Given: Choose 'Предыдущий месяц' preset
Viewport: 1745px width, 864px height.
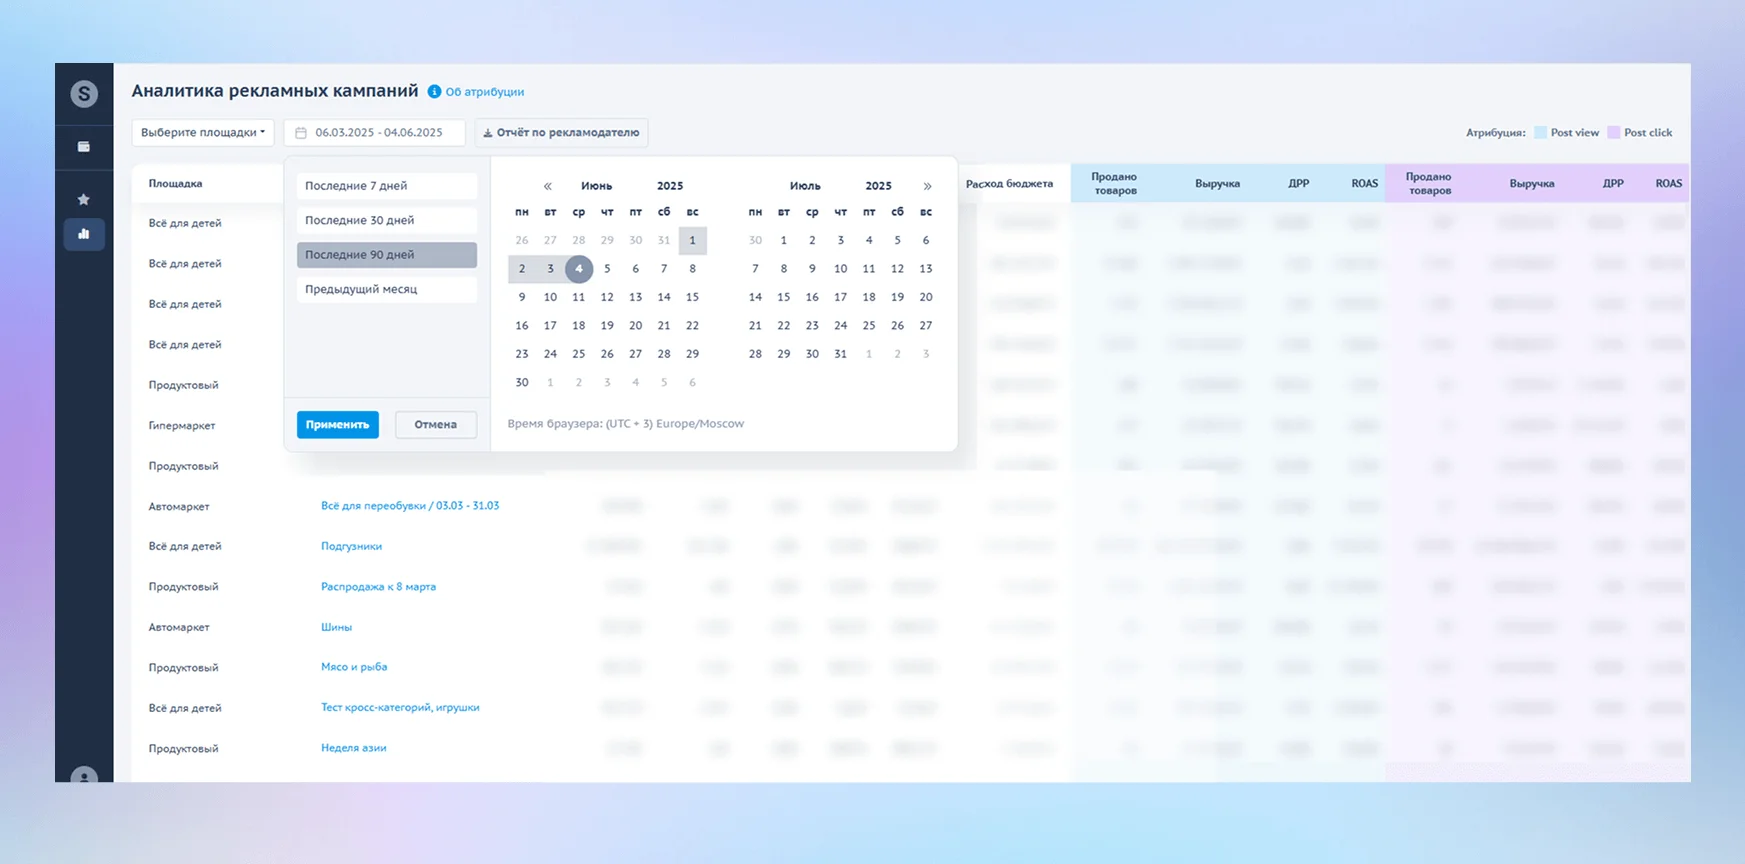Looking at the screenshot, I should tap(386, 289).
